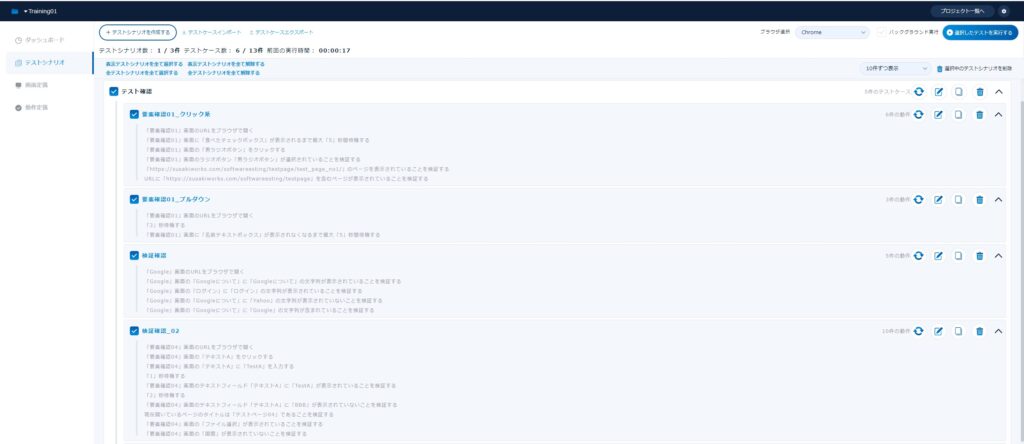Enable the バックグラウンド実行 checkbox

coord(882,32)
